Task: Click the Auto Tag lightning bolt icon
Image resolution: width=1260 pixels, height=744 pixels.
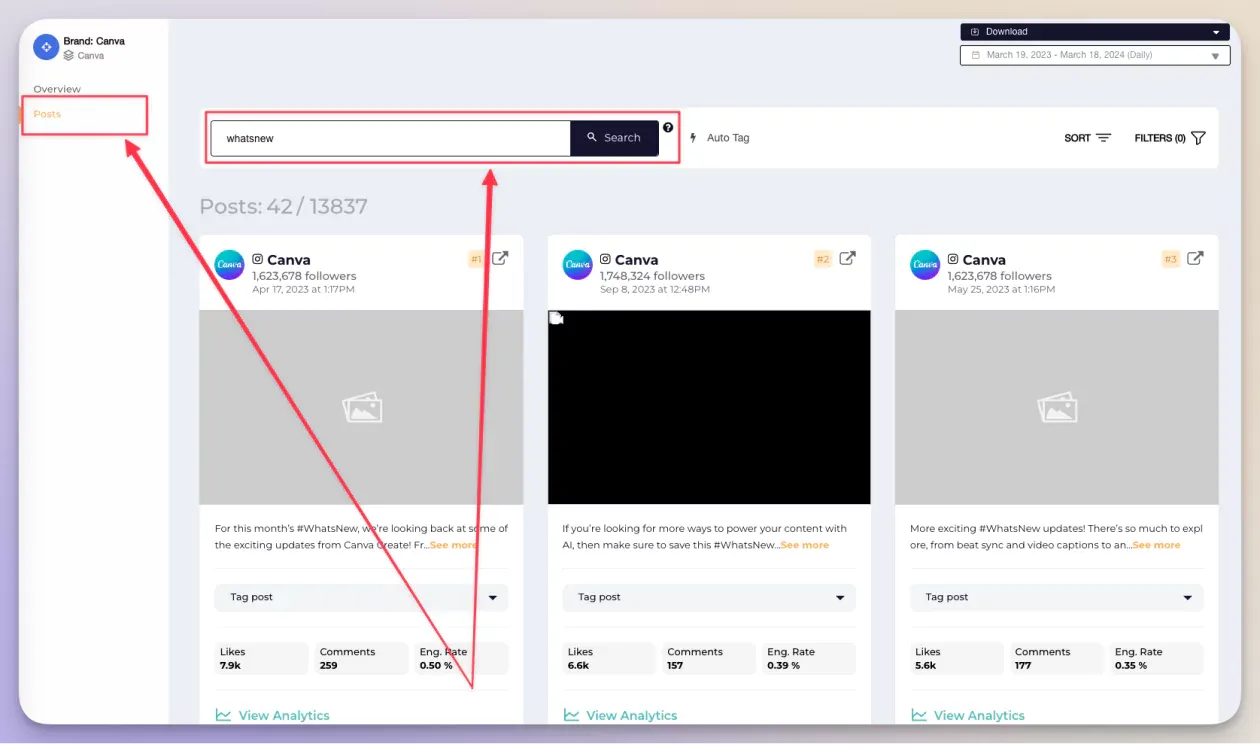Action: point(694,138)
